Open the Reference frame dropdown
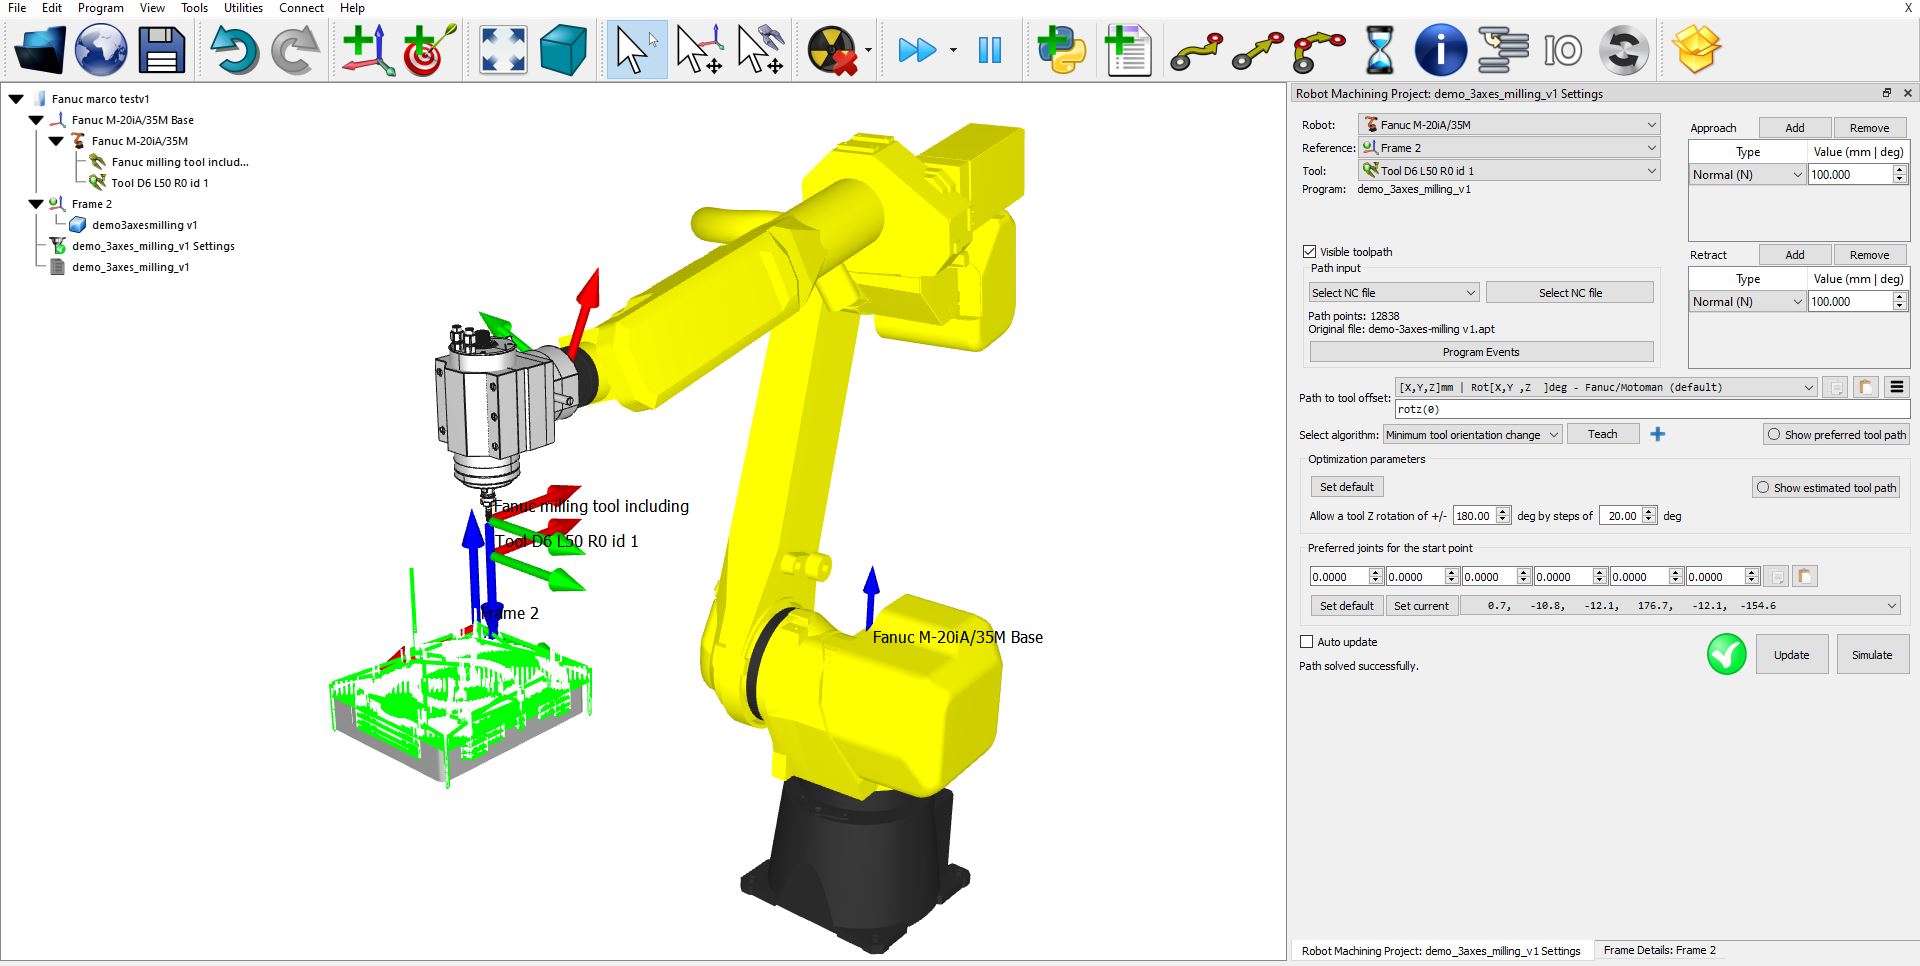The image size is (1920, 966). [1509, 148]
